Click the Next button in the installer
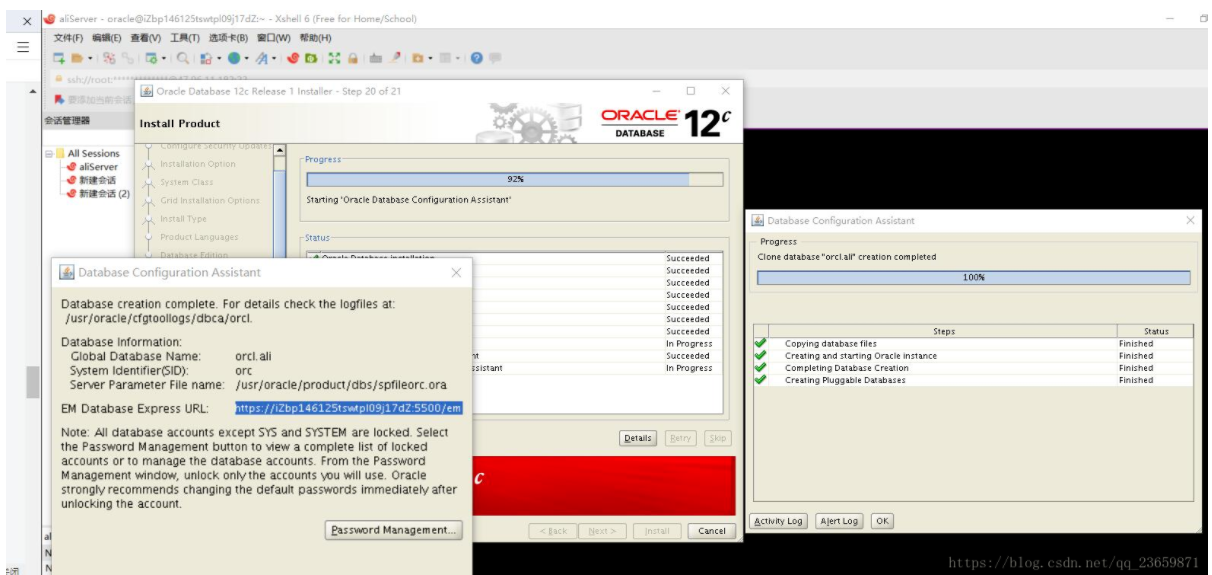Screen dimensions: 1212x575 point(603,530)
